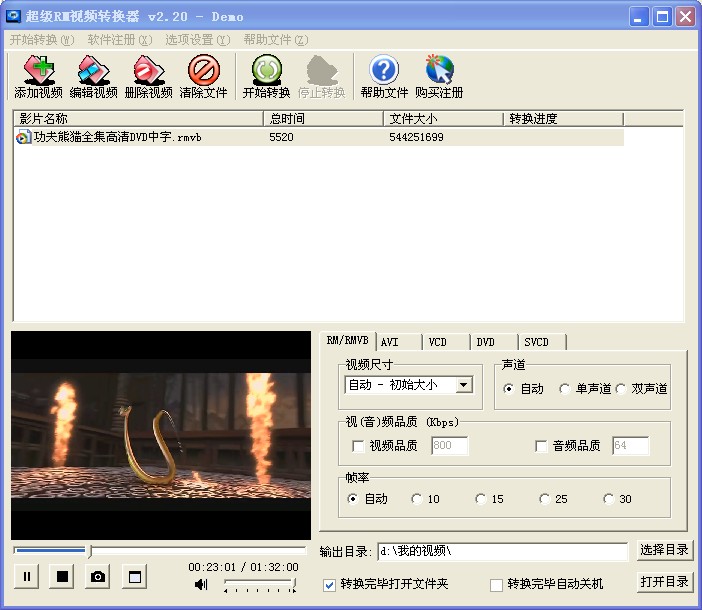The image size is (702, 610).
Task: Click 清除文件 clear files icon
Action: coord(204,76)
